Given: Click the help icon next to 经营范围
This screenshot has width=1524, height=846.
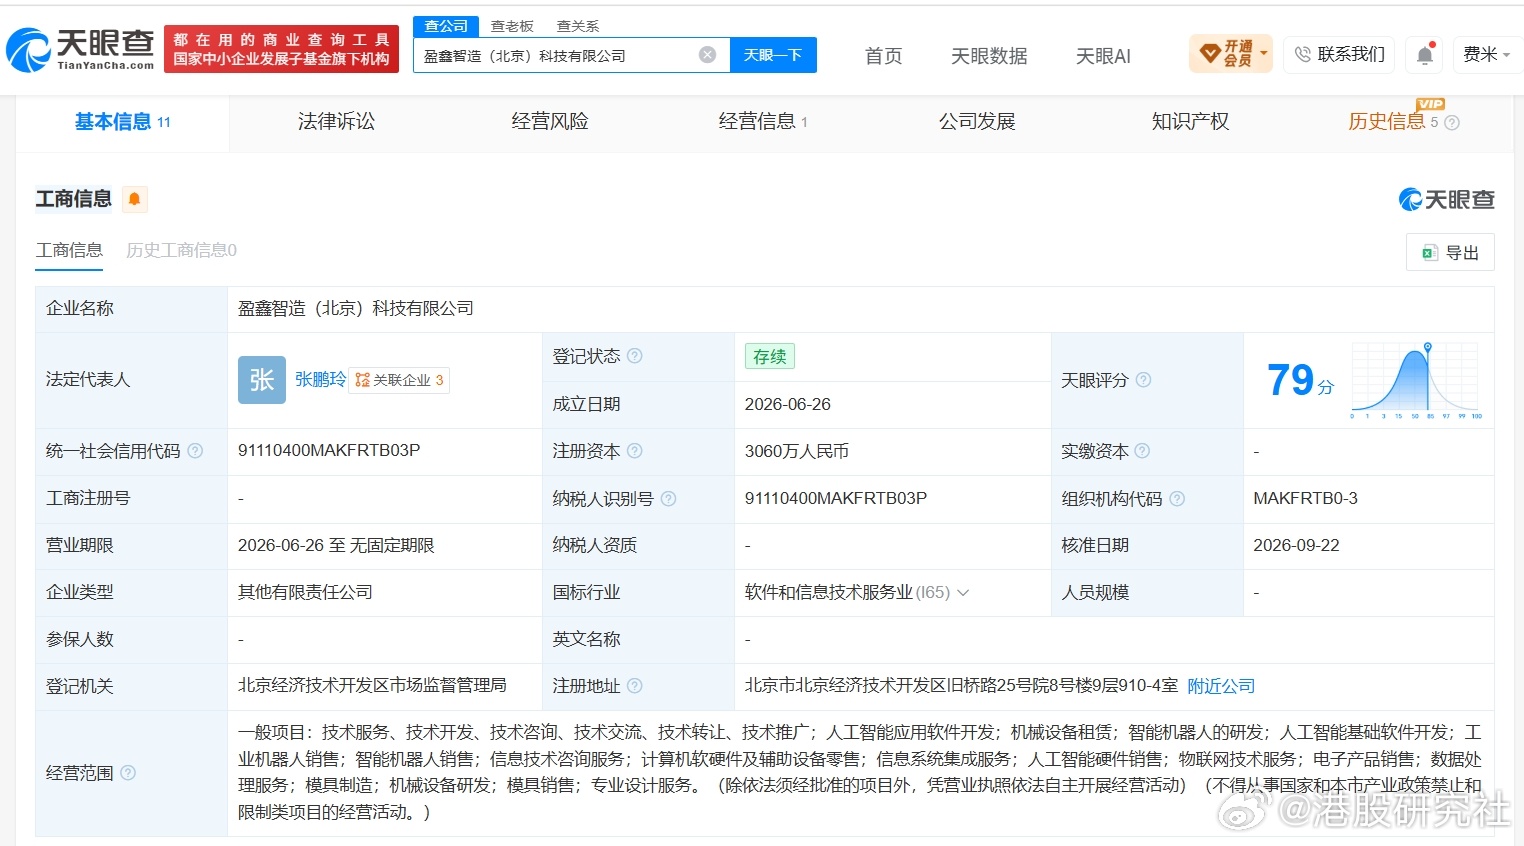Looking at the screenshot, I should click(x=128, y=773).
